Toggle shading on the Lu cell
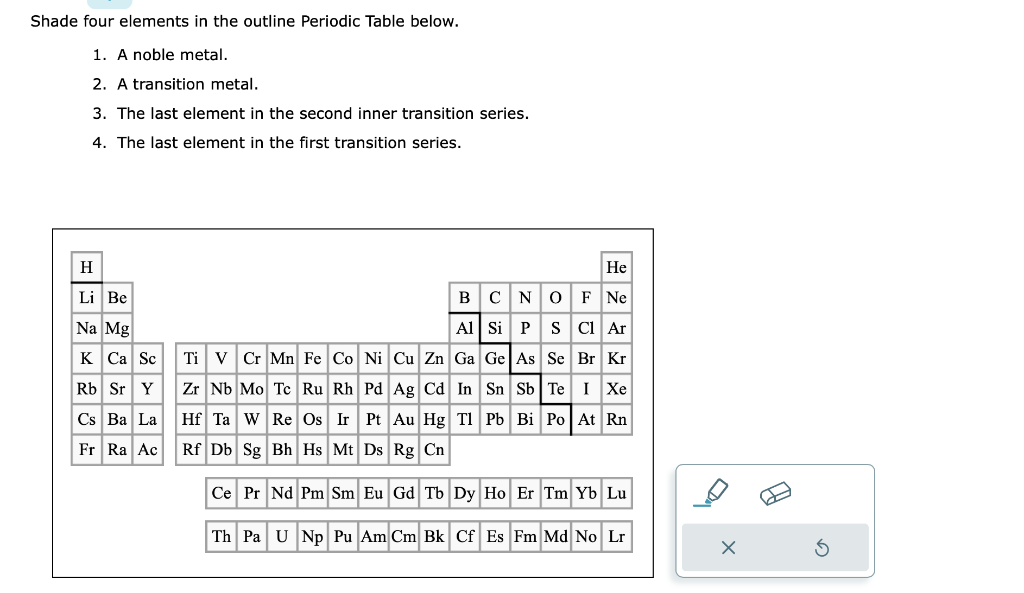The image size is (1024, 593). [x=616, y=493]
